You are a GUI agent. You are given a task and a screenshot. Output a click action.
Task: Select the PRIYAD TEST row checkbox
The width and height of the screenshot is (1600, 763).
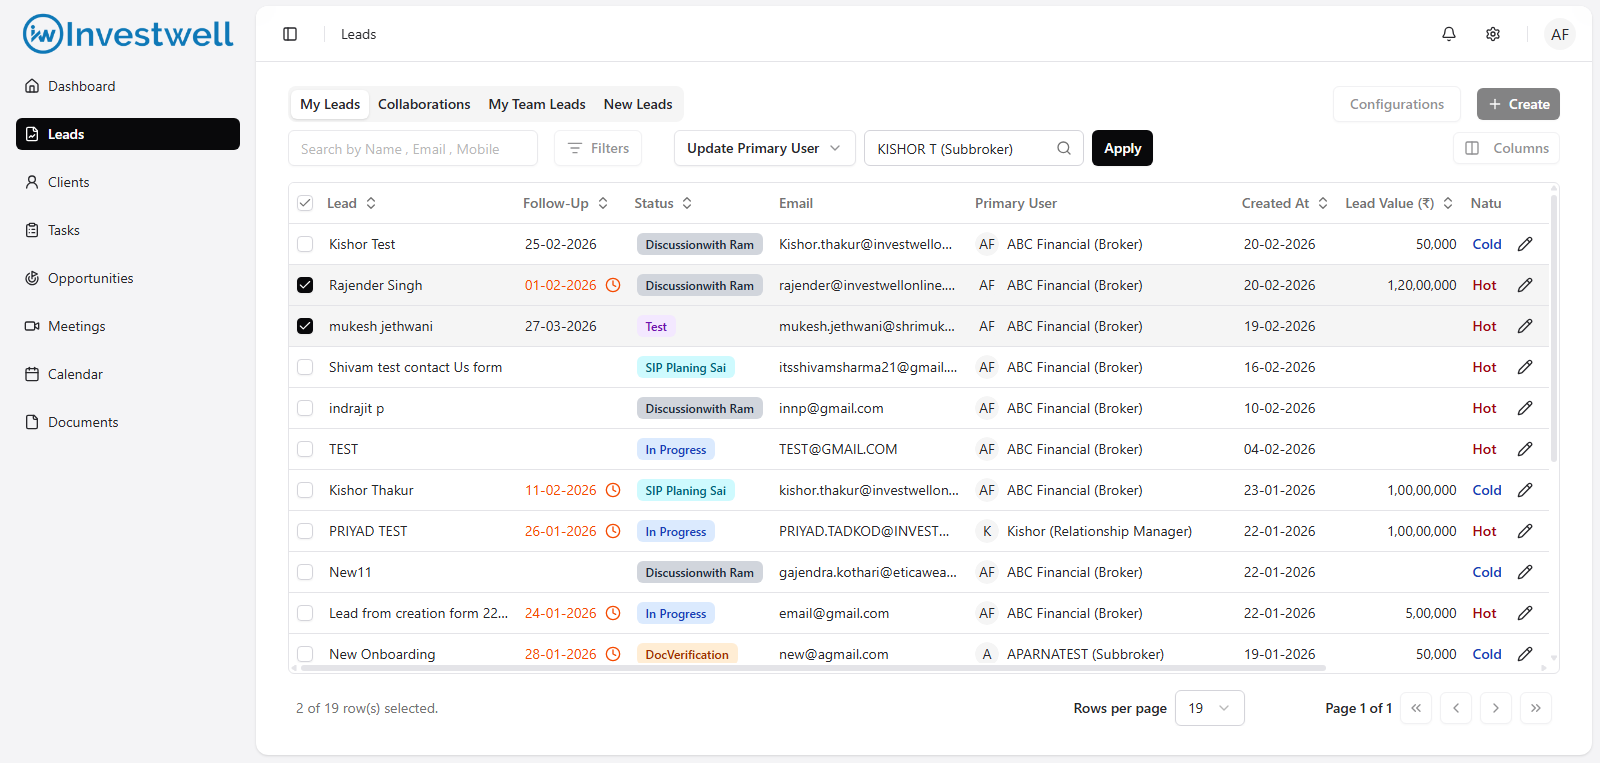point(305,531)
